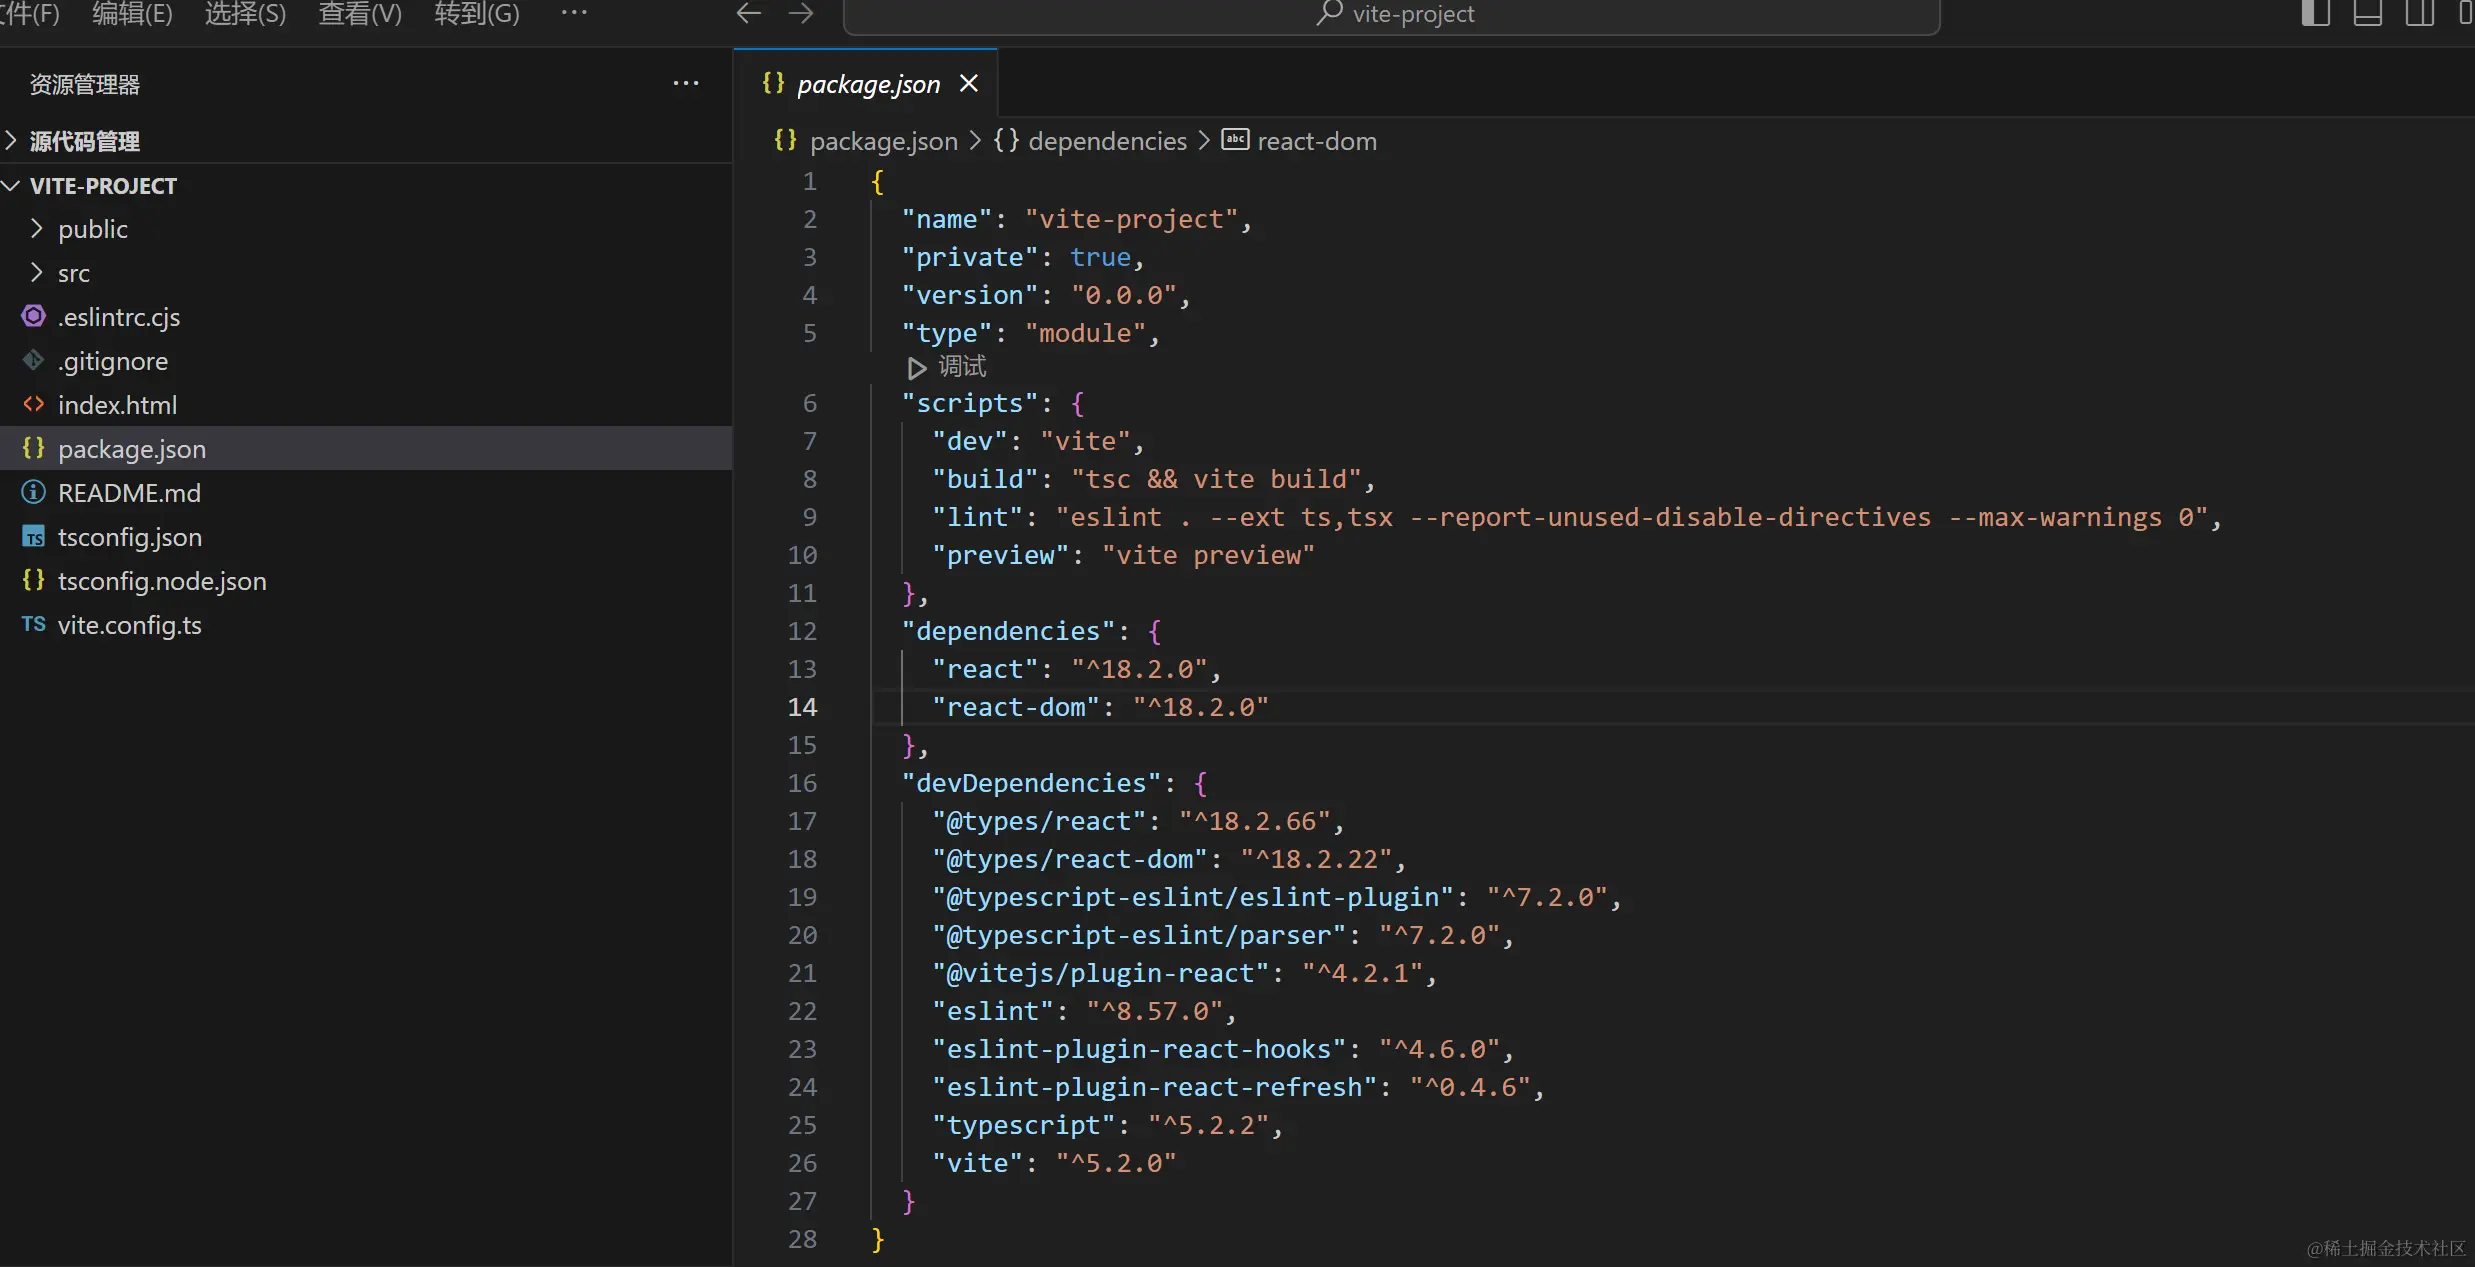Open explorer more actions (three dots)
The height and width of the screenshot is (1267, 2475).
tap(686, 83)
